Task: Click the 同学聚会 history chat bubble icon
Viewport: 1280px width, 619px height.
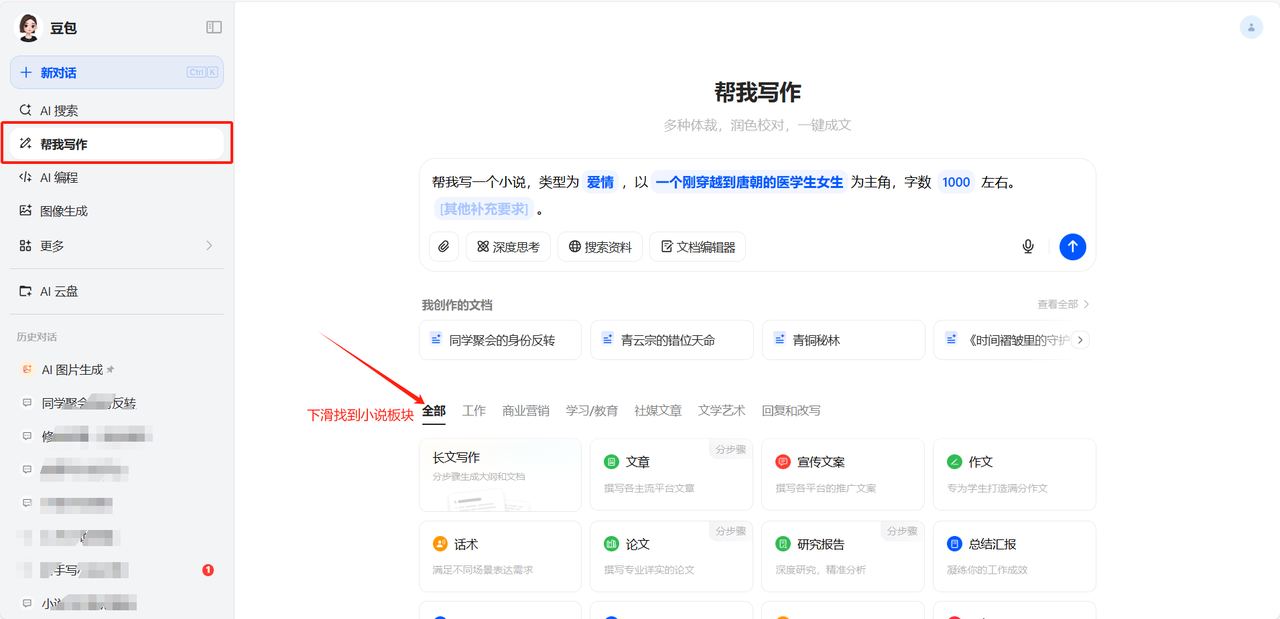Action: click(x=27, y=403)
